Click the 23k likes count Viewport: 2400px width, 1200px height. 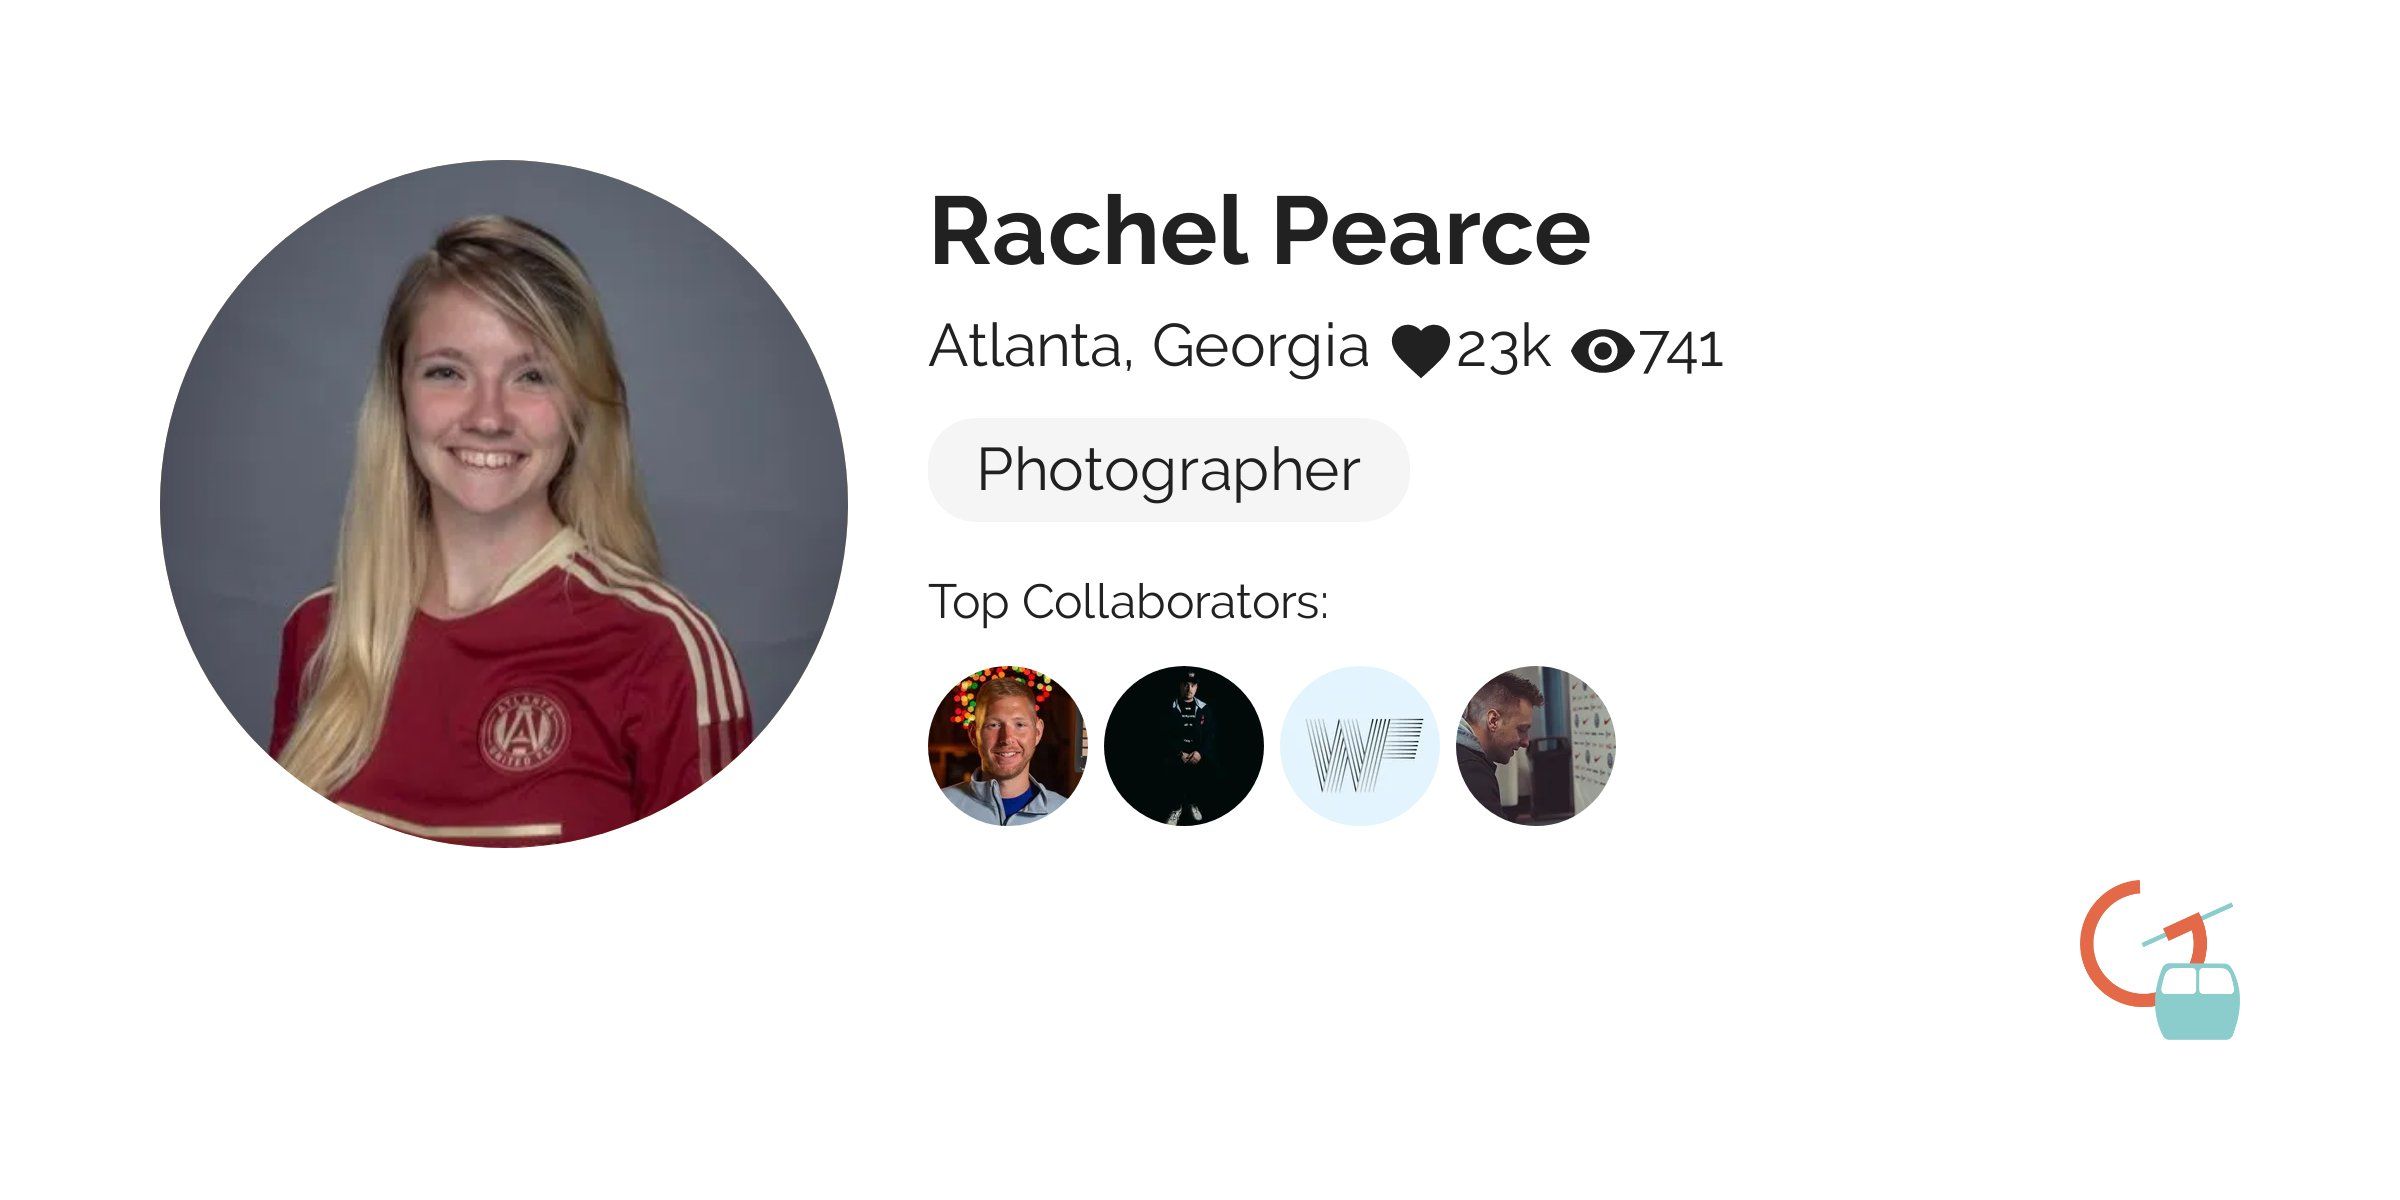(1503, 351)
